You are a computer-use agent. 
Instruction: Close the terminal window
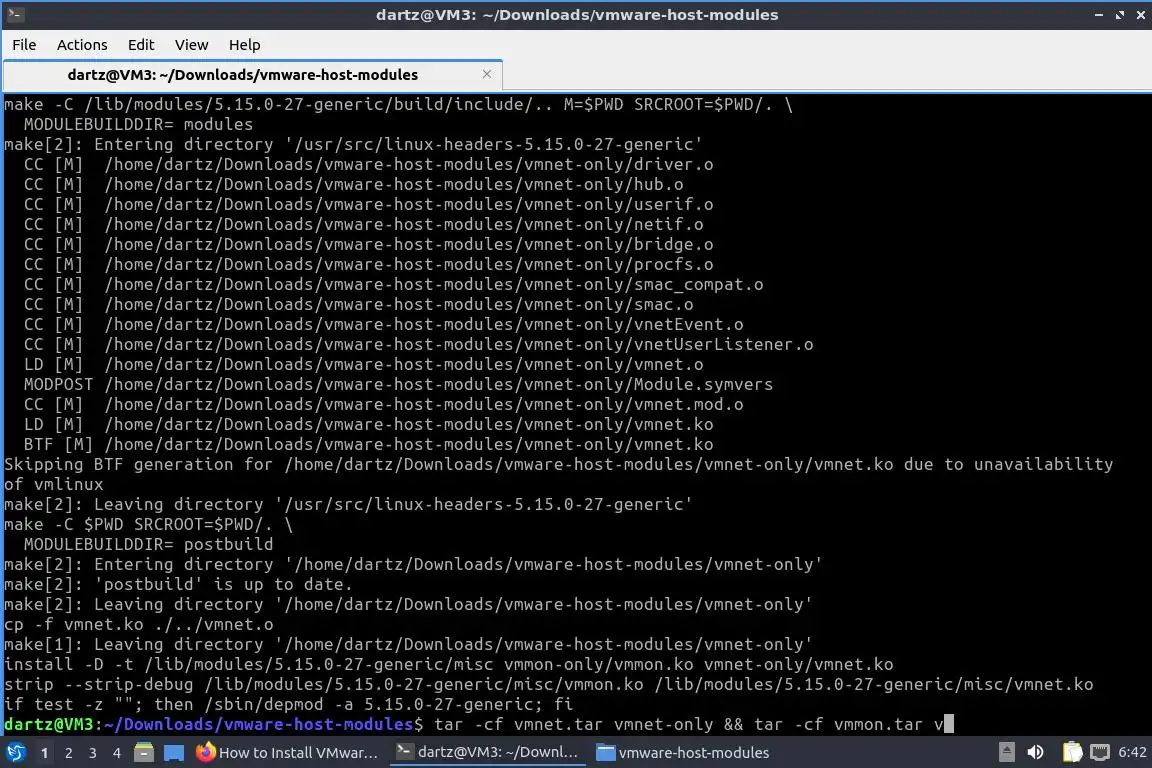coord(1140,15)
